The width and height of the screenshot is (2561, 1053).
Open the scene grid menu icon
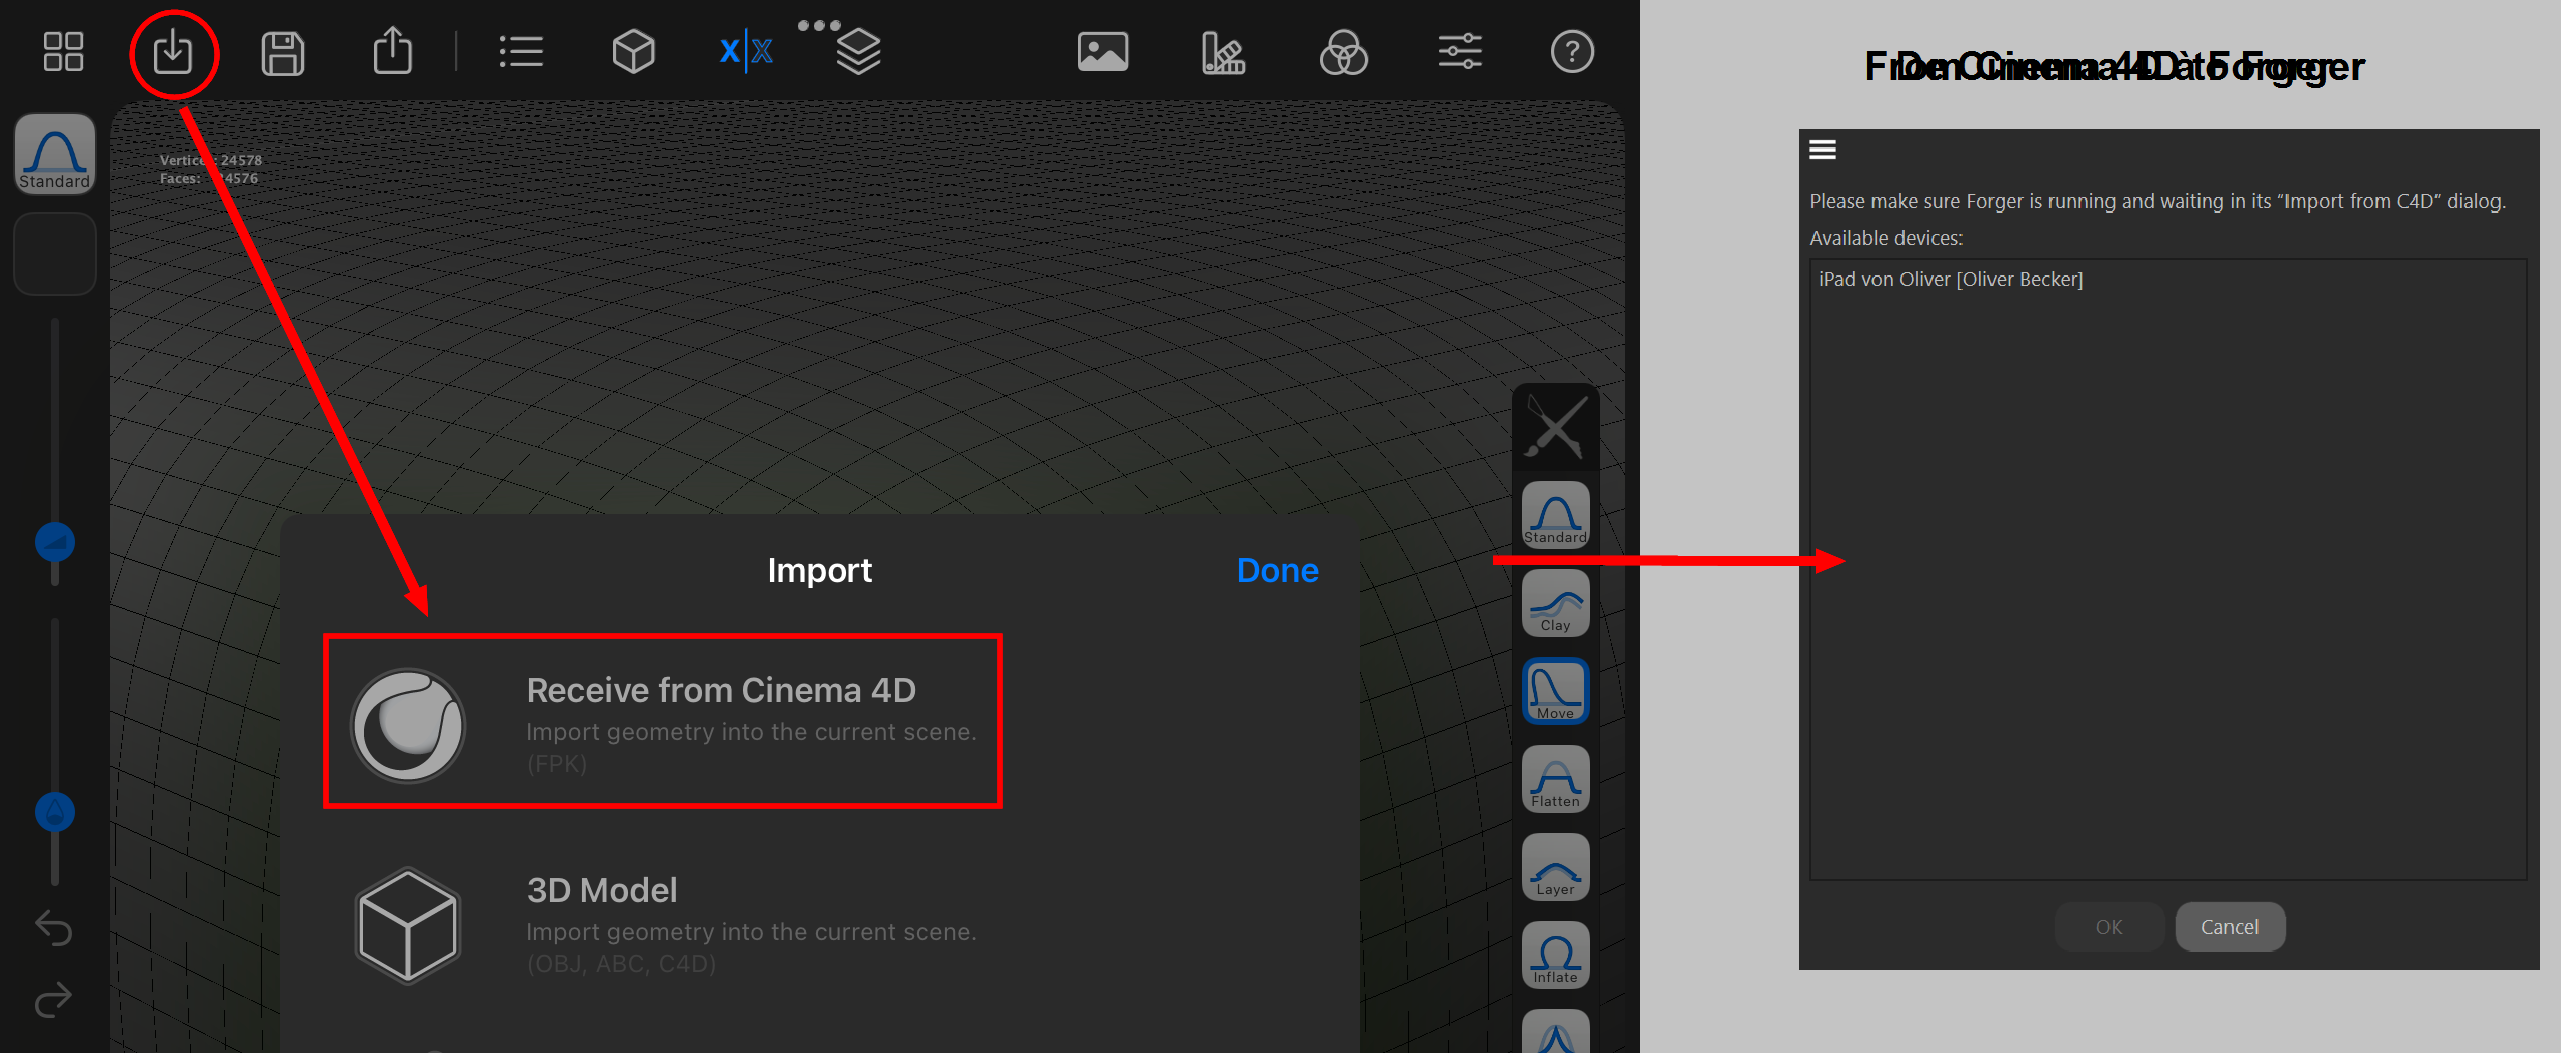point(63,52)
